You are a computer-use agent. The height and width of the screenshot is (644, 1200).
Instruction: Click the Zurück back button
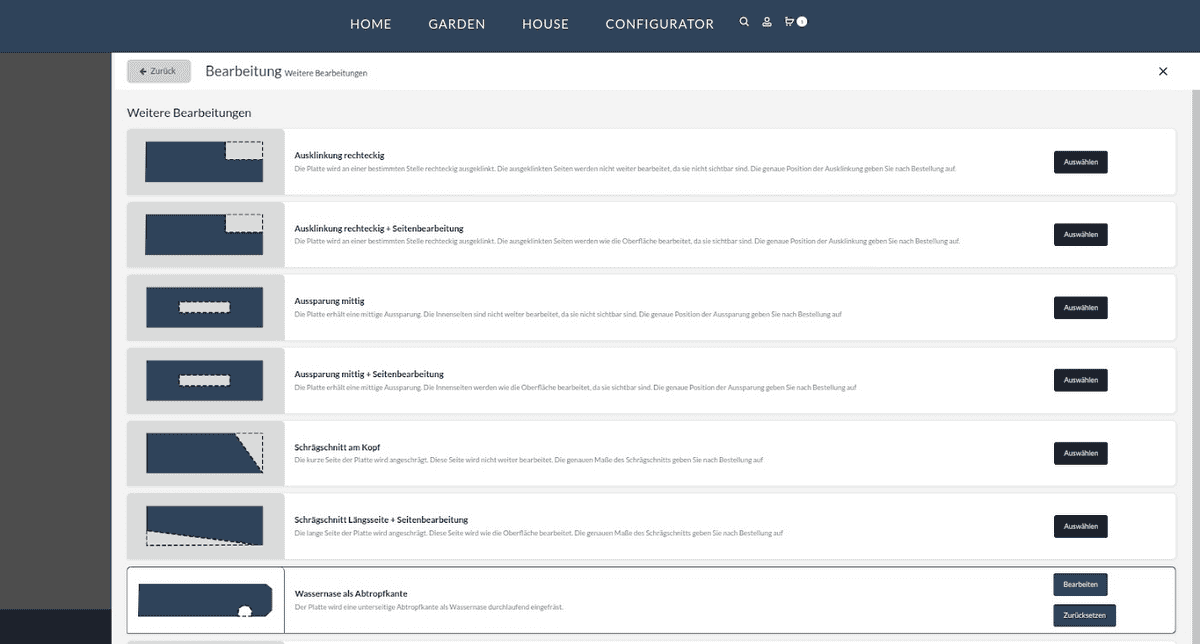[x=159, y=72]
